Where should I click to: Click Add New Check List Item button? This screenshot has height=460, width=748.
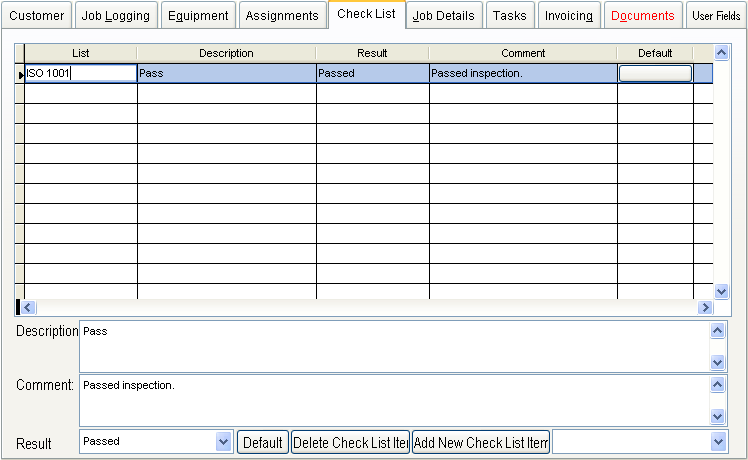tap(481, 442)
